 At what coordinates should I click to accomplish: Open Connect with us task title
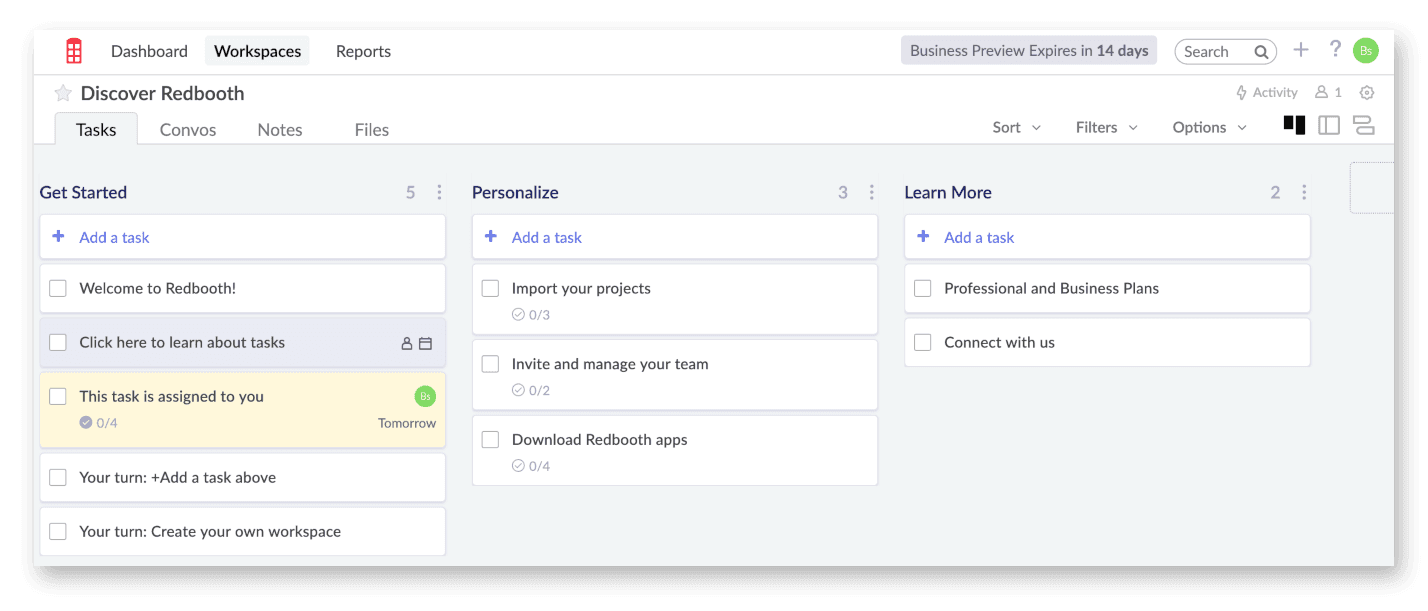tap(999, 342)
